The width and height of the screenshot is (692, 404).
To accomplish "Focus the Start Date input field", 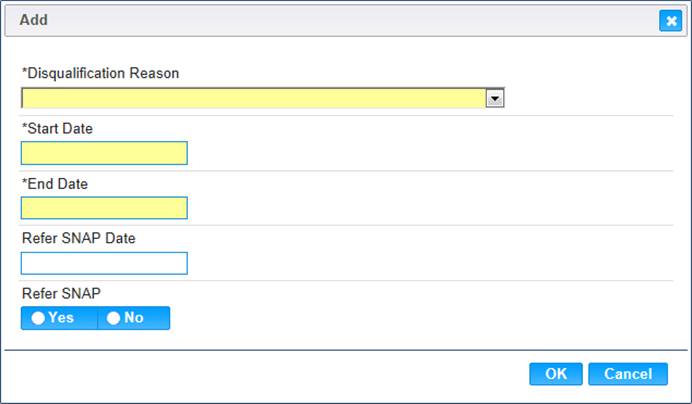I will point(104,153).
